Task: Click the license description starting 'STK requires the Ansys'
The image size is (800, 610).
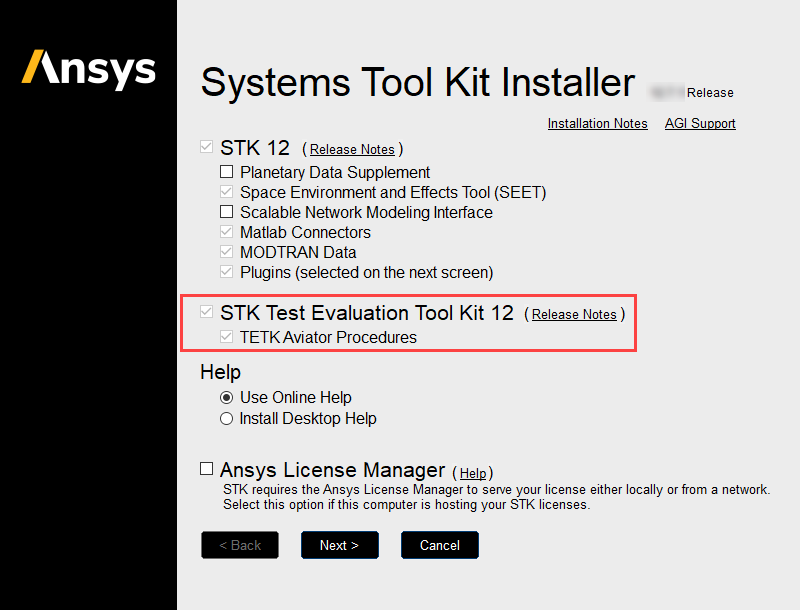Action: [x=496, y=490]
